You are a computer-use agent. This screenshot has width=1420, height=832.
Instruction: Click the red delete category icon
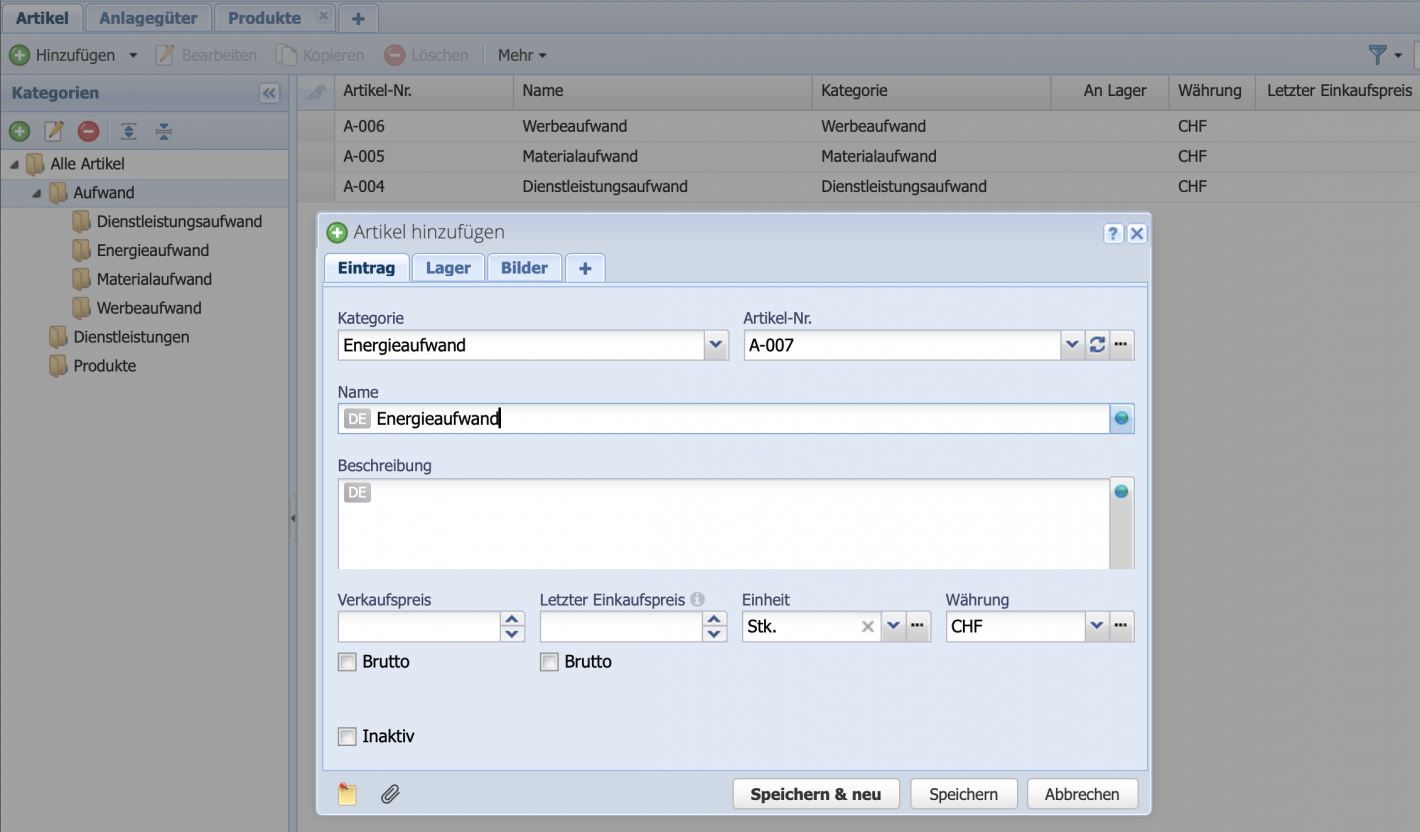pyautogui.click(x=88, y=131)
